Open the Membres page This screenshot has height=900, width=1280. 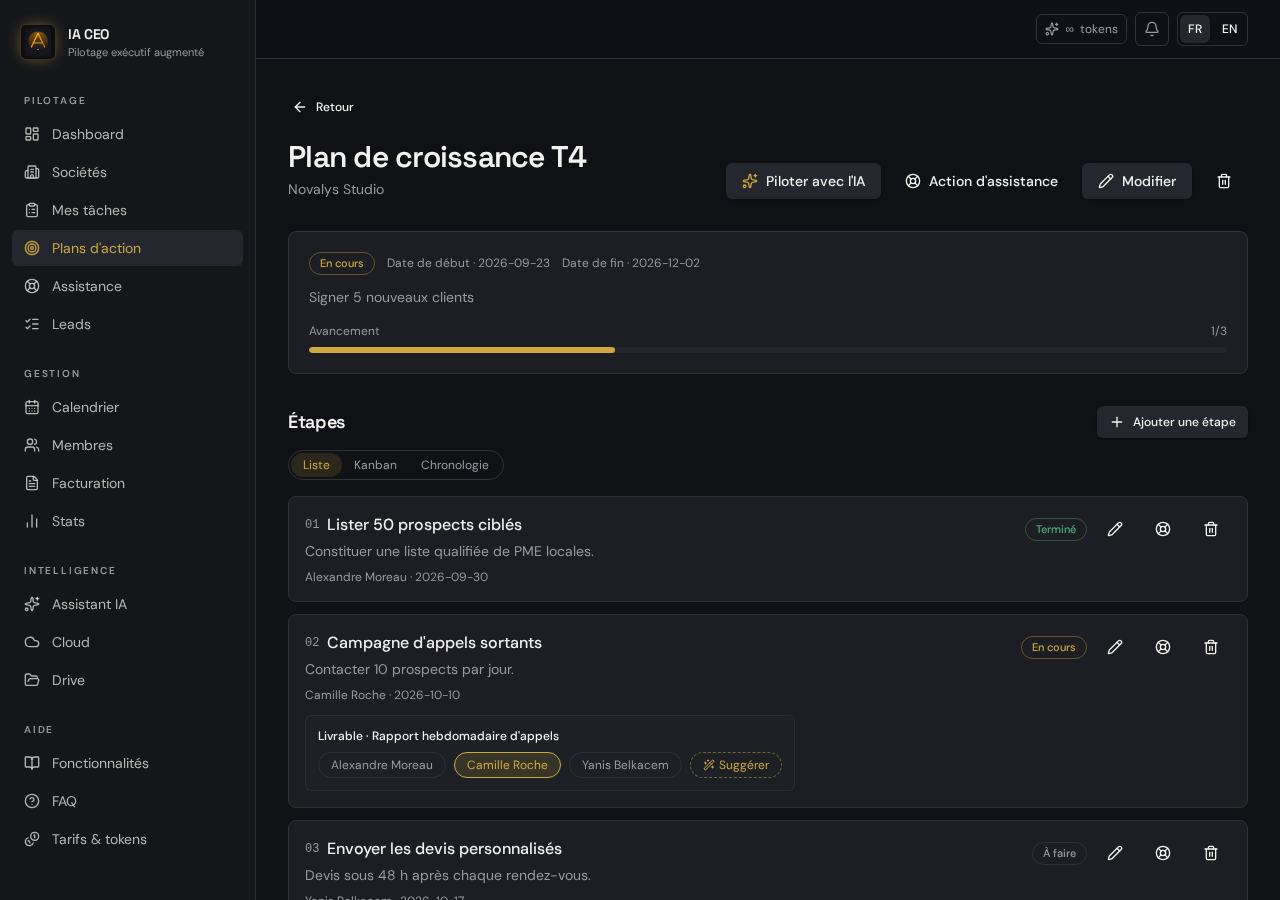(x=127, y=445)
